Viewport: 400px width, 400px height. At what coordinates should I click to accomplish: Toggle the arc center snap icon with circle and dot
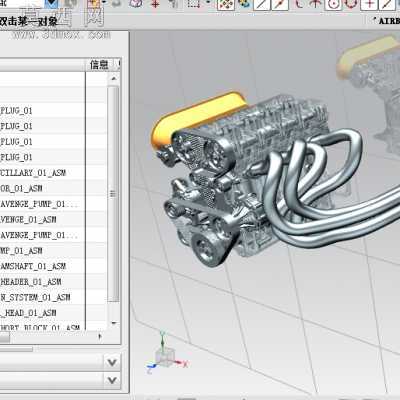click(x=333, y=4)
